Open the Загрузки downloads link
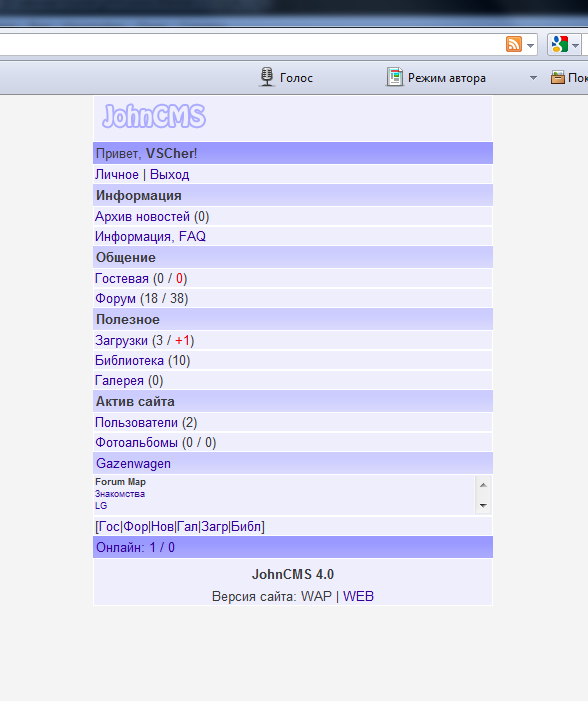 click(x=121, y=341)
